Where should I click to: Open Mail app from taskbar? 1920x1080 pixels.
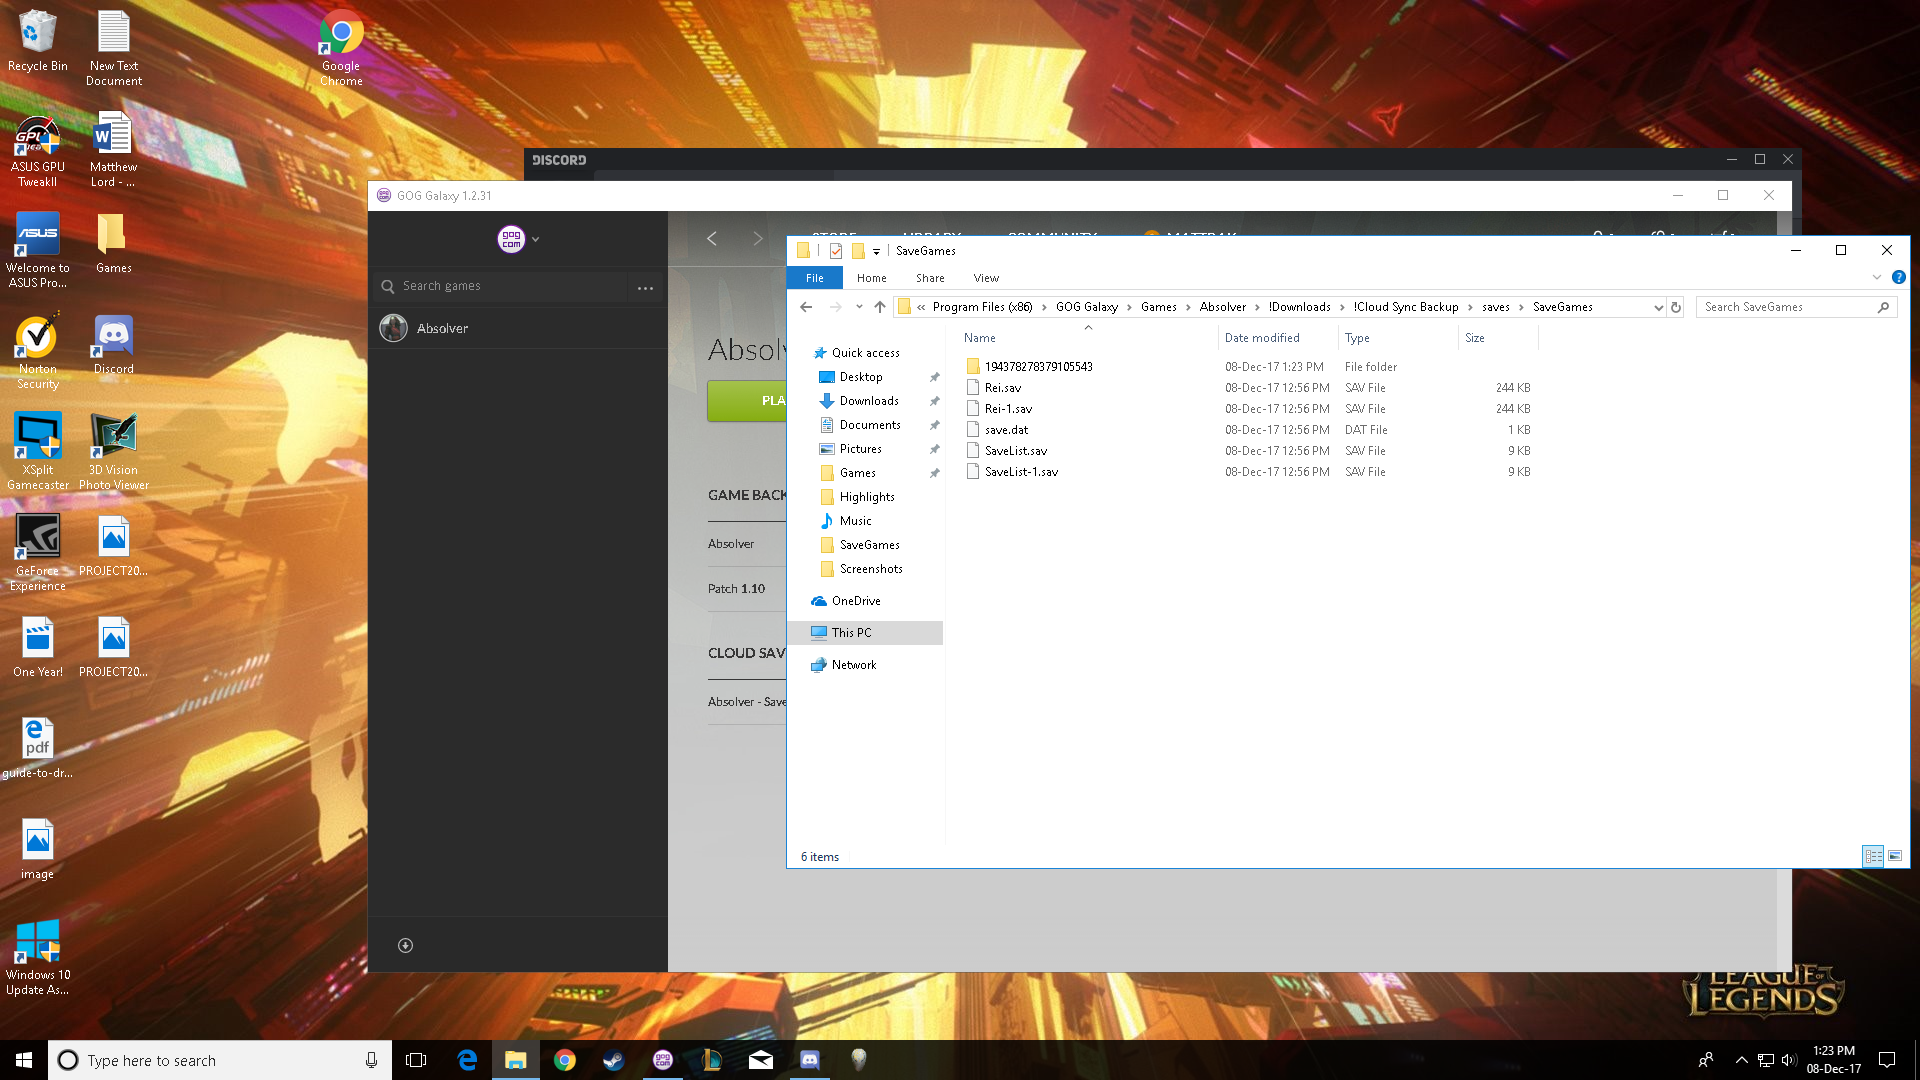pyautogui.click(x=761, y=1060)
